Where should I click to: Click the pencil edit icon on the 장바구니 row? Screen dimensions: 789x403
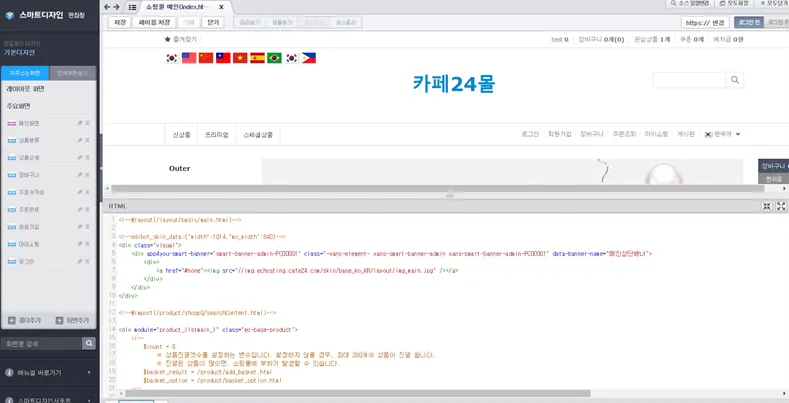(80, 175)
